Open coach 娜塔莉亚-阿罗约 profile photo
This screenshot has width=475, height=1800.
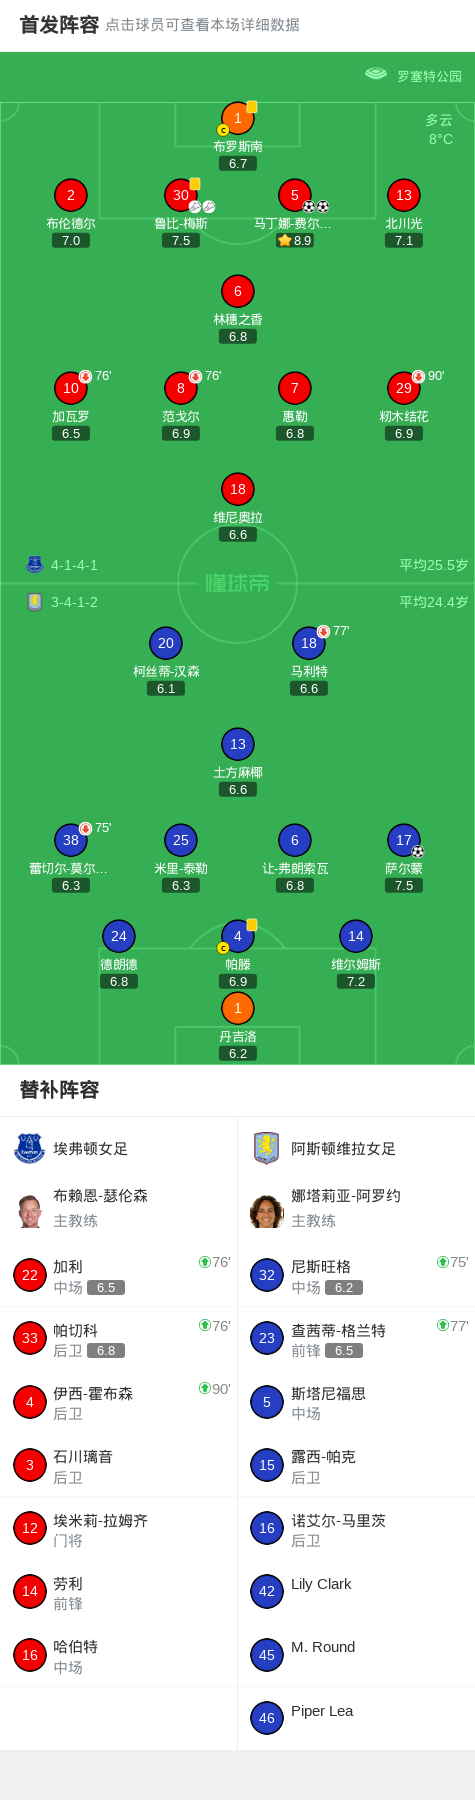tap(267, 1211)
